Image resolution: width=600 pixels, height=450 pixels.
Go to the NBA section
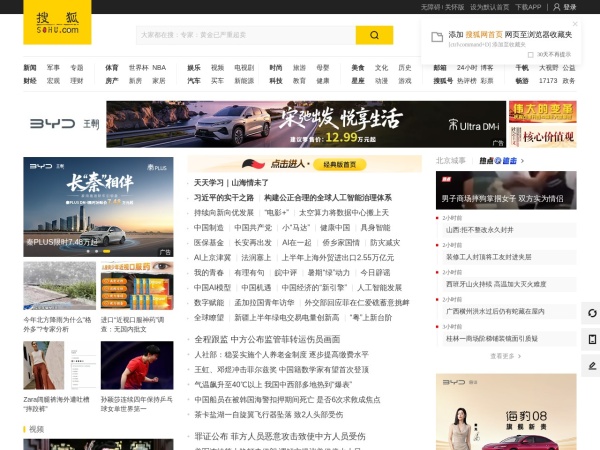click(x=159, y=68)
